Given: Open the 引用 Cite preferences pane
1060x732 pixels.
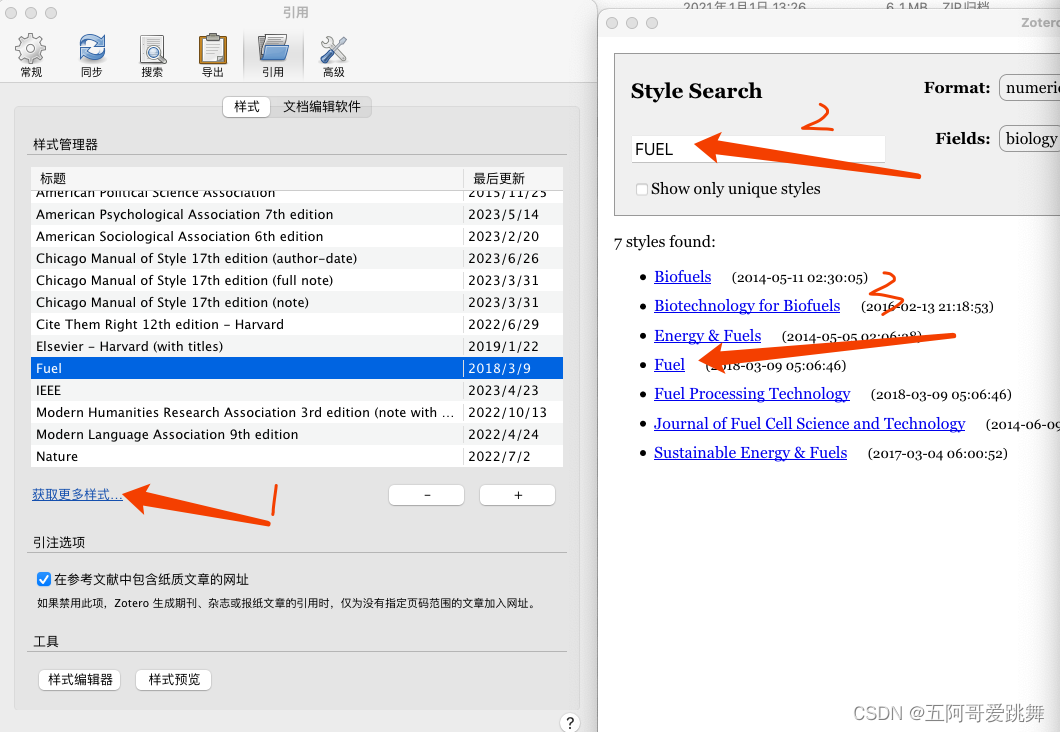Looking at the screenshot, I should [x=272, y=55].
